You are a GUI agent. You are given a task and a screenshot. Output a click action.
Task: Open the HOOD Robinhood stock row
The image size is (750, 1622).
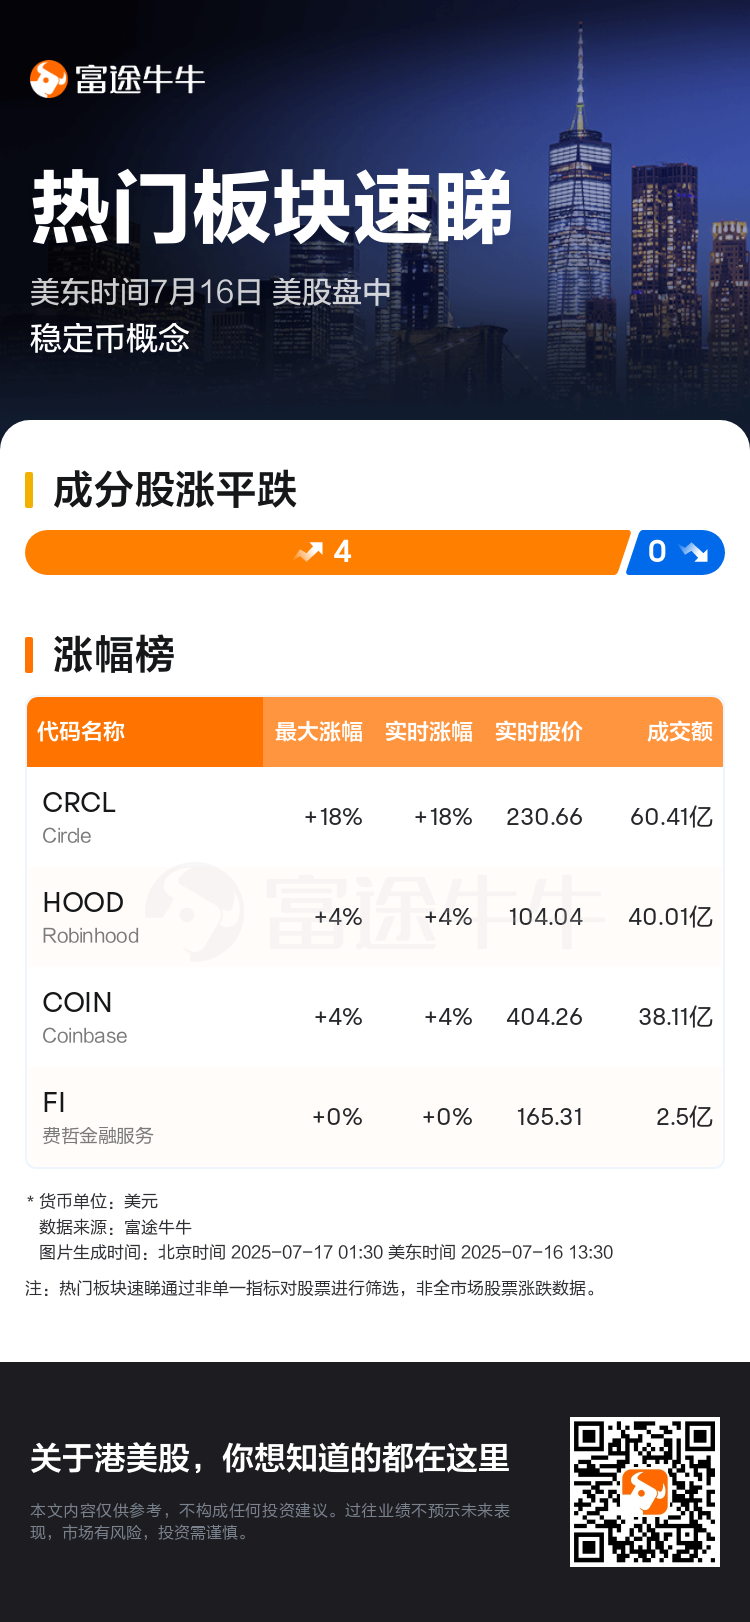[375, 917]
